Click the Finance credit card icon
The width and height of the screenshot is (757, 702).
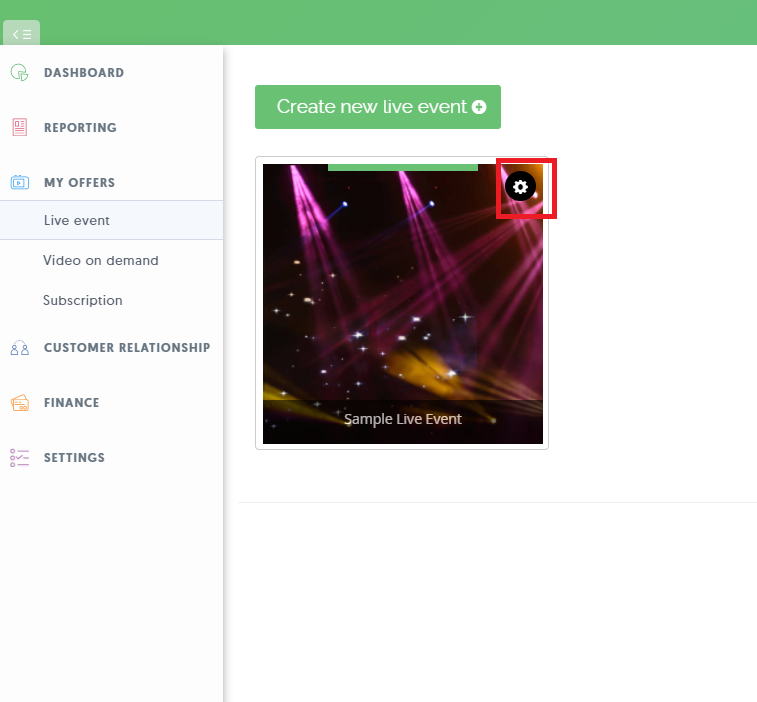[19, 403]
